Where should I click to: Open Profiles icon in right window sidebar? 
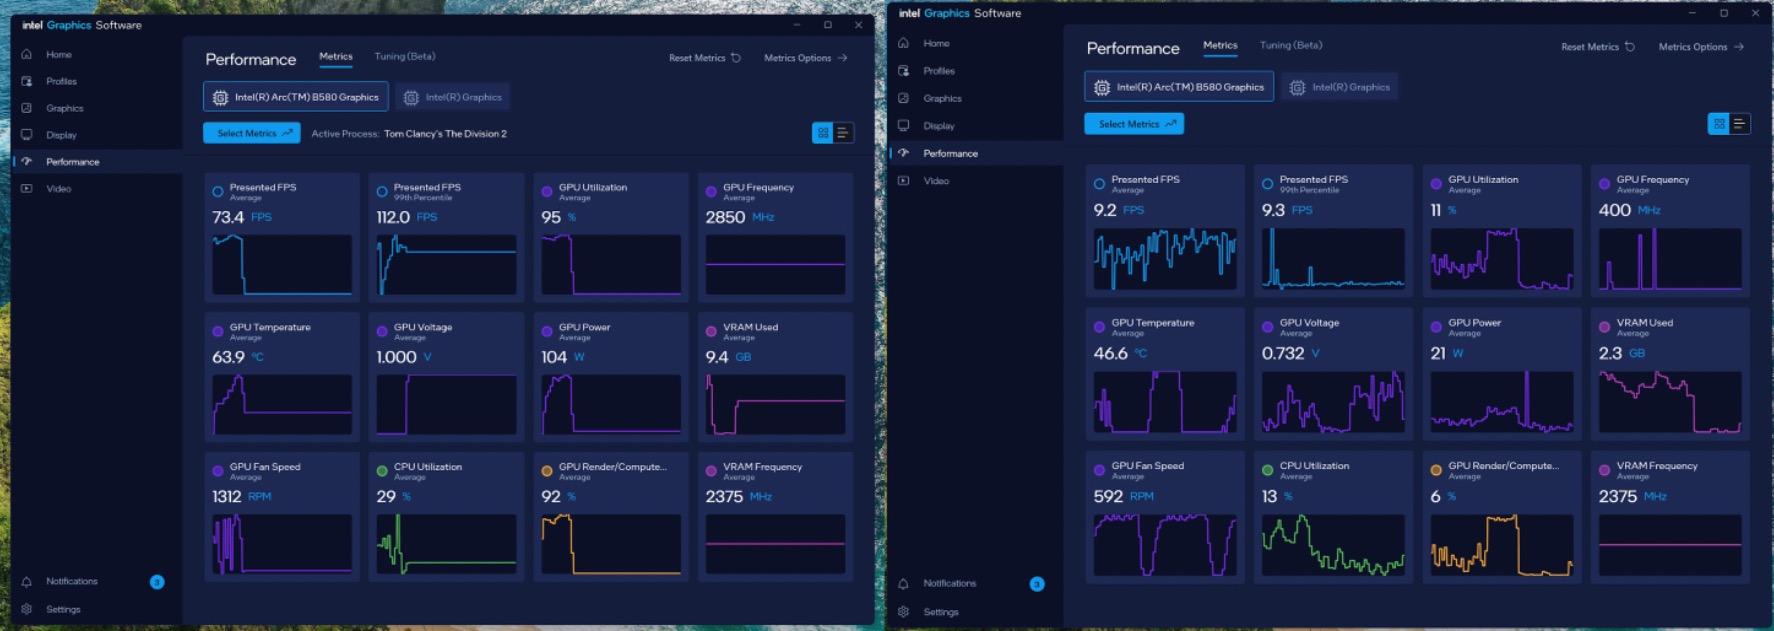pyautogui.click(x=904, y=71)
